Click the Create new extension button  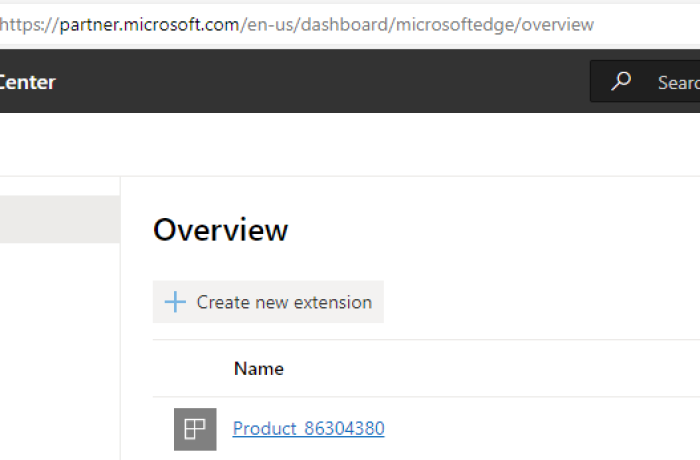(268, 302)
